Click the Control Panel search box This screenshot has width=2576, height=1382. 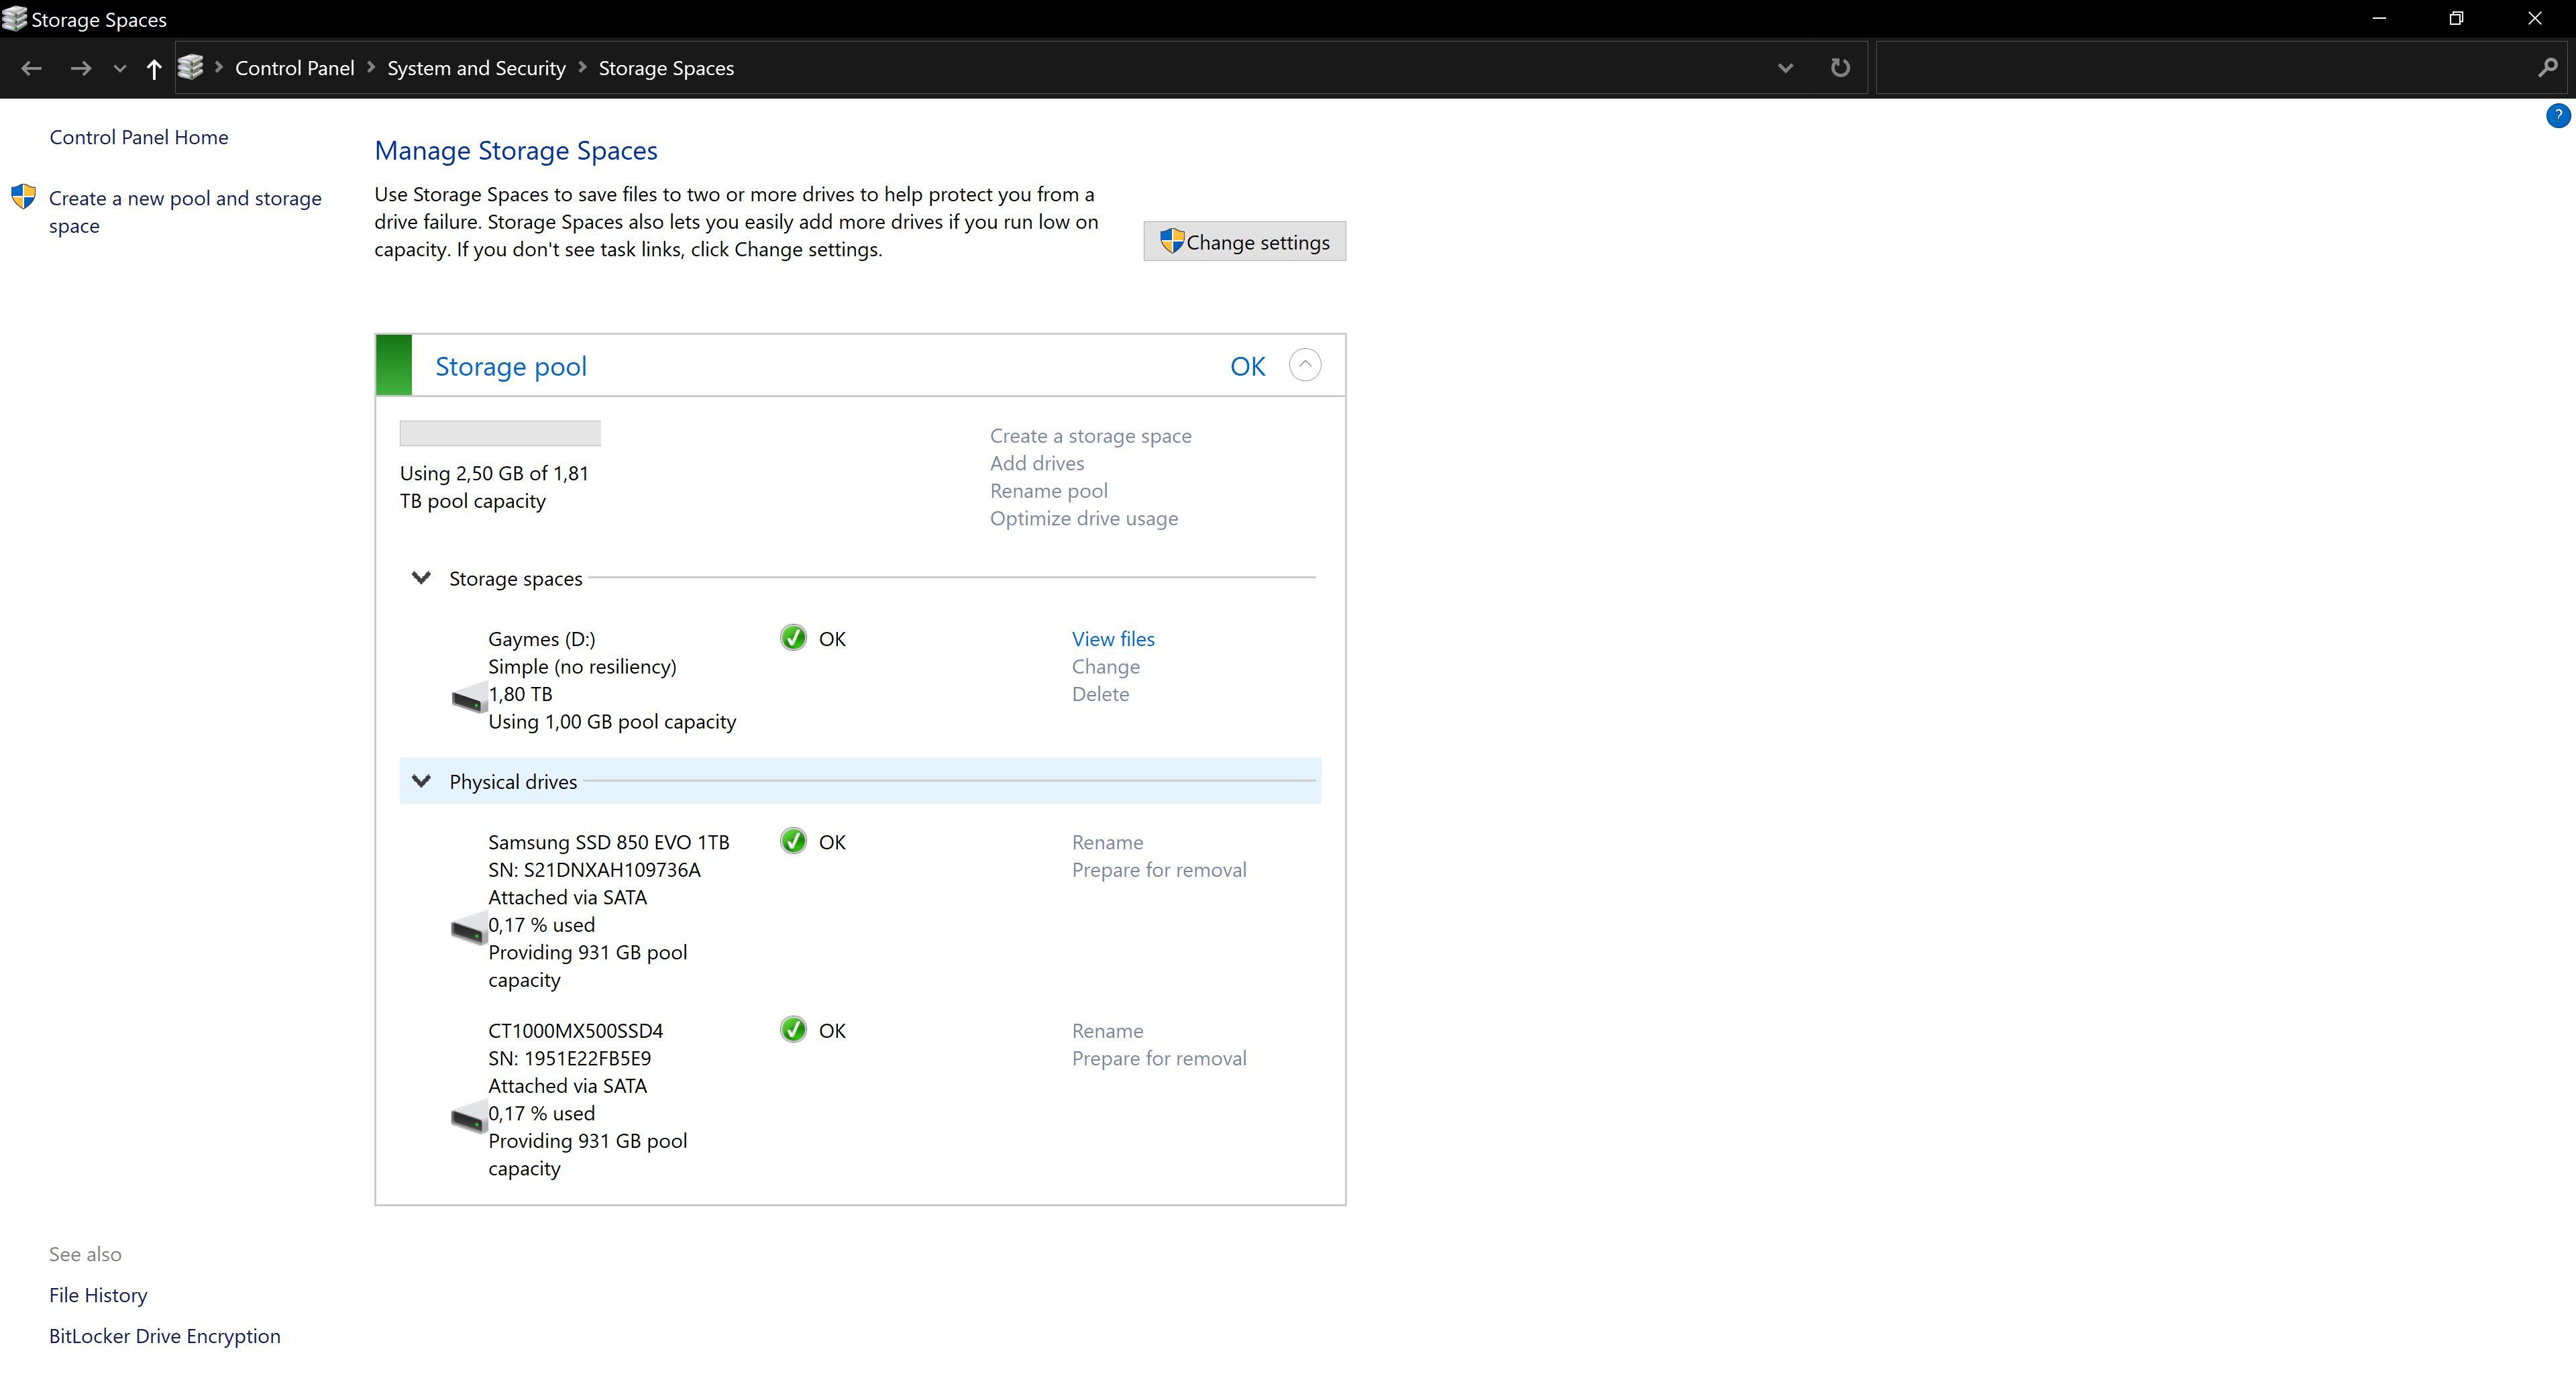pyautogui.click(x=2200, y=68)
